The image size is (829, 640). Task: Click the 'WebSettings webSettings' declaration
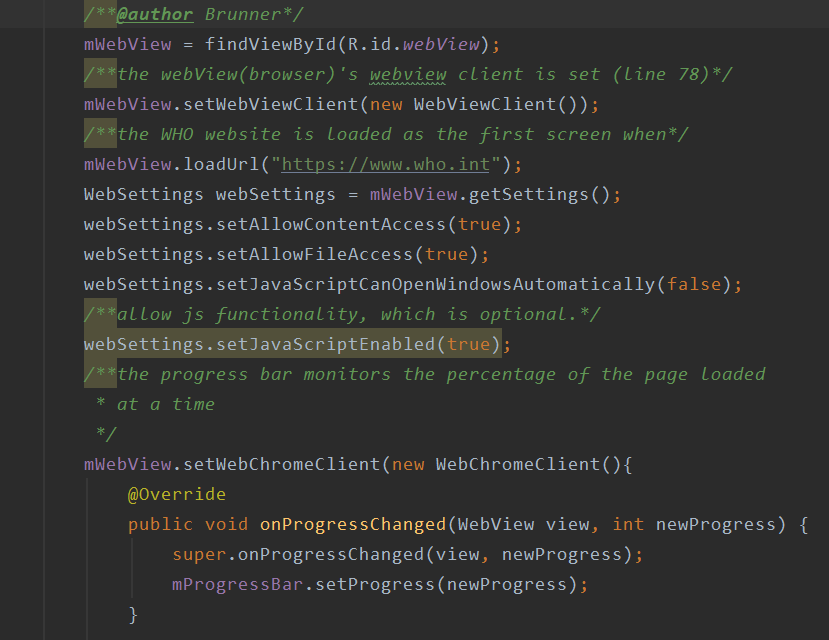209,194
